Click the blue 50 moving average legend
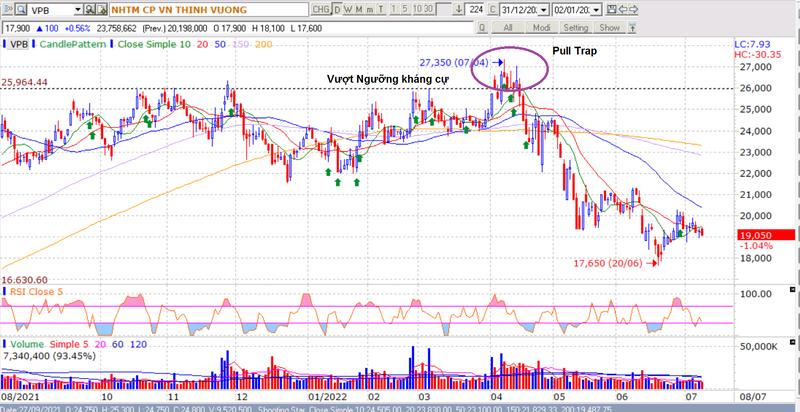 point(220,44)
